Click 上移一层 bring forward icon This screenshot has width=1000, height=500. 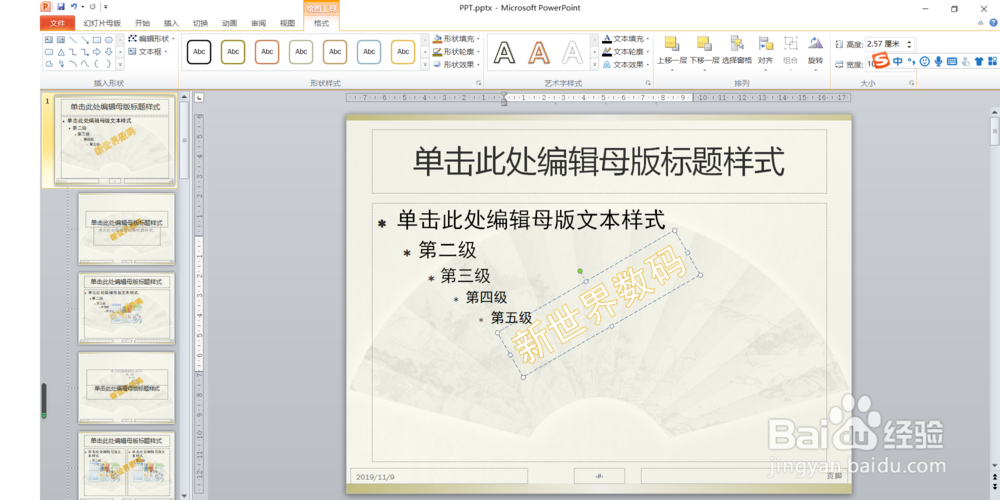point(672,43)
